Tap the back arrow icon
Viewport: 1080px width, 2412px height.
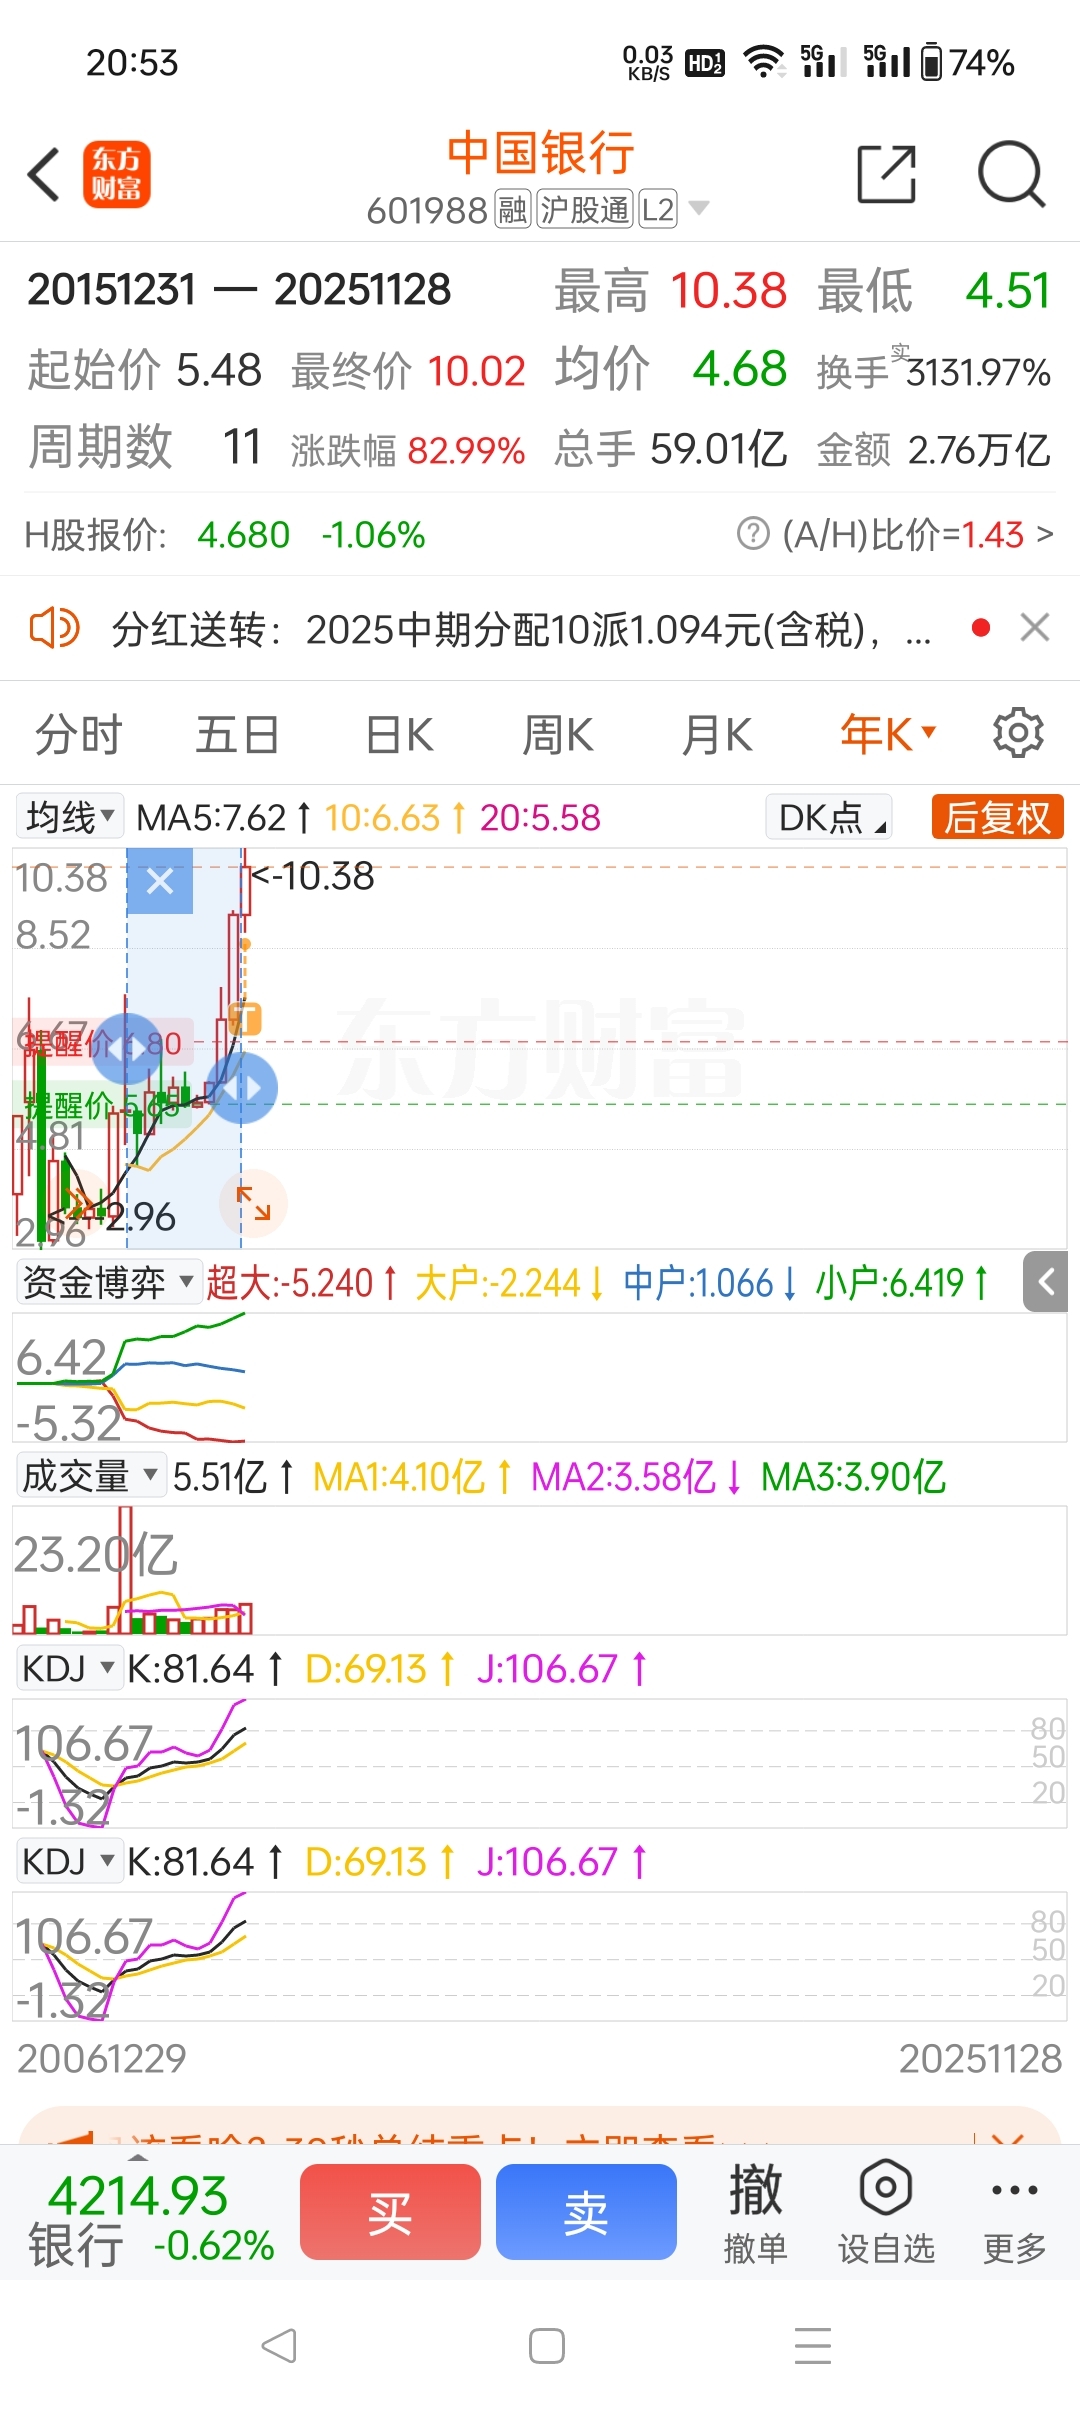[x=44, y=175]
